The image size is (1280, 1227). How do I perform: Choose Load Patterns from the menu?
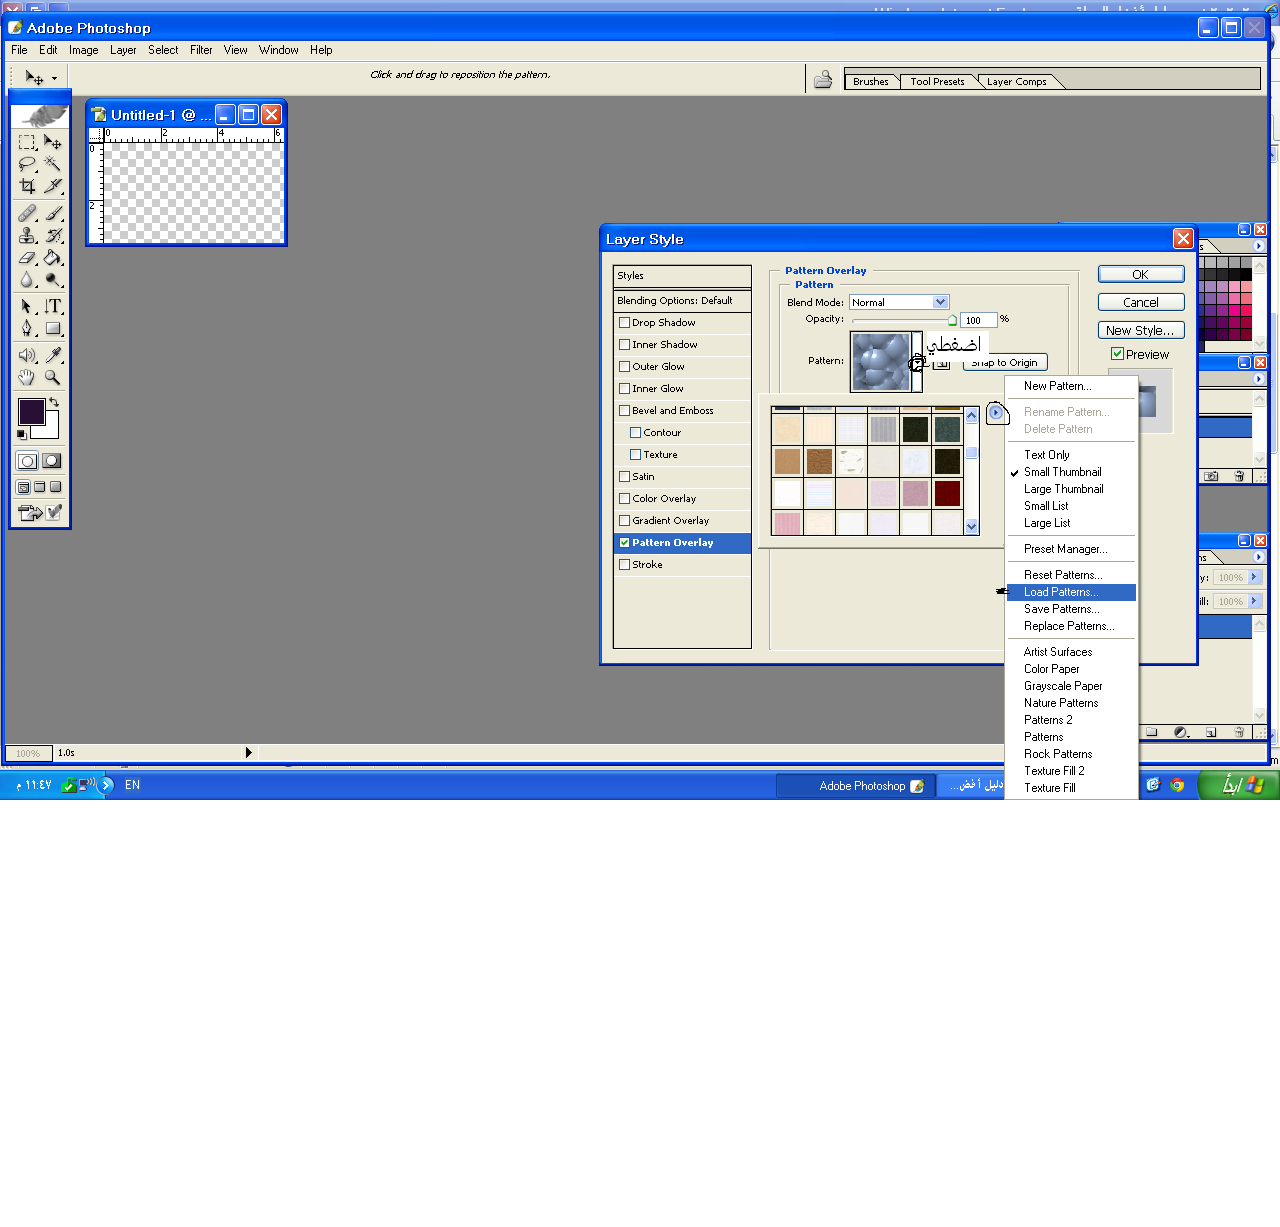1061,592
